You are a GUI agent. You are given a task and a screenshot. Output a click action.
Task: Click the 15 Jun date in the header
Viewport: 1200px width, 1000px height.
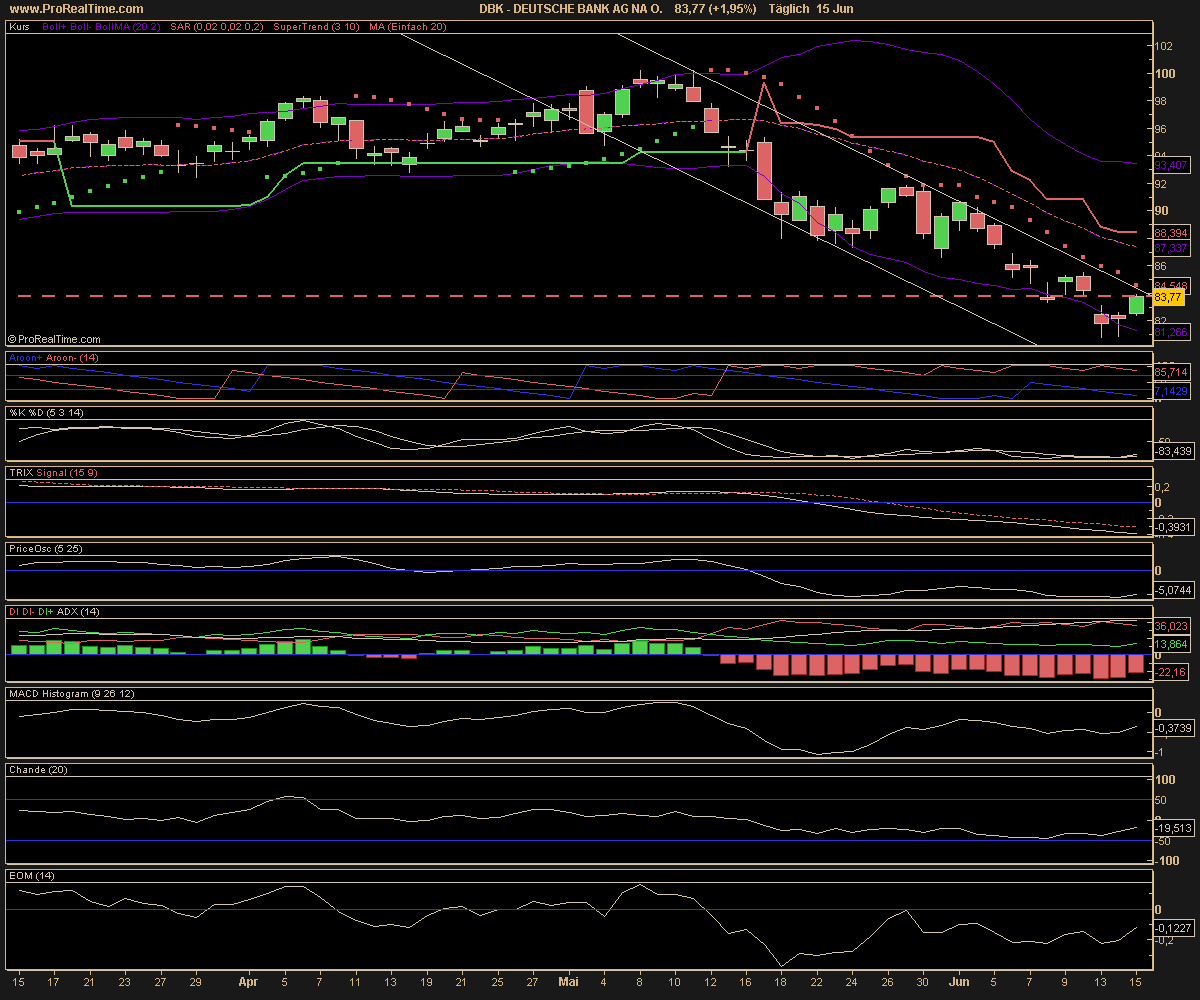tap(837, 8)
